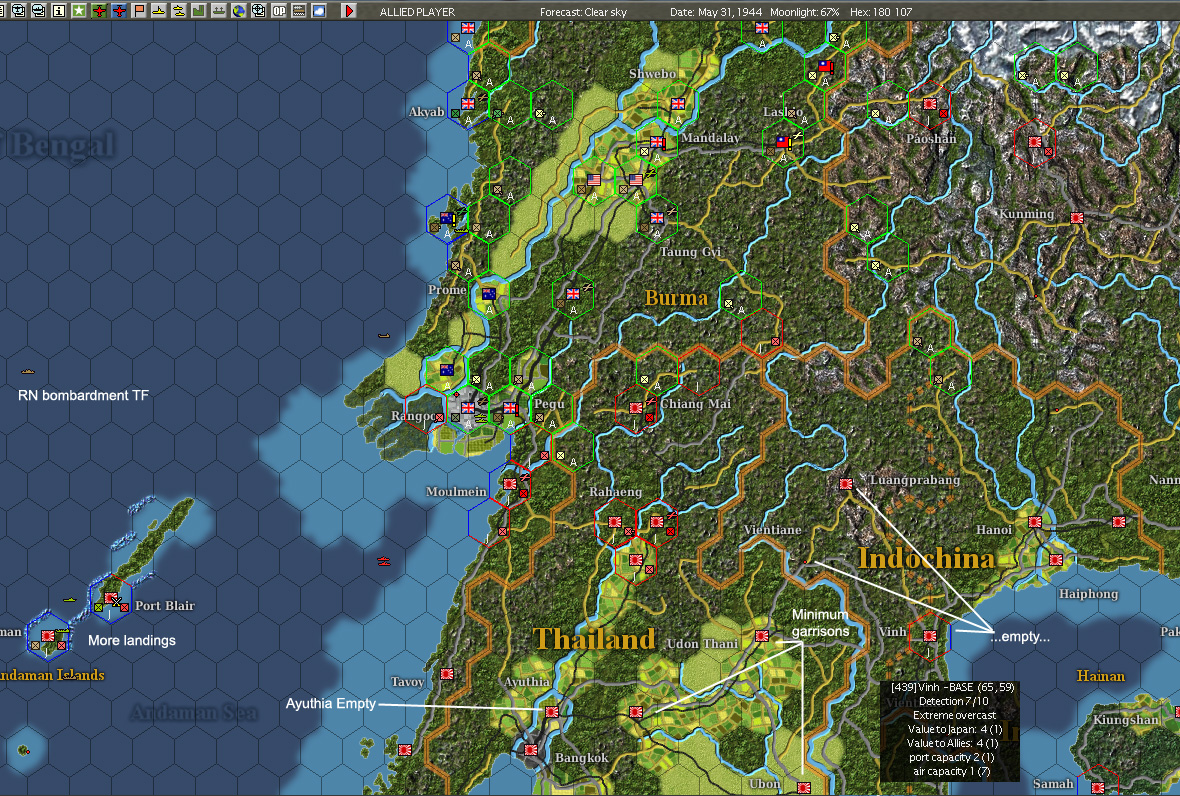This screenshot has width=1180, height=796.
Task: Select the British unit at Akyab
Action: (x=468, y=104)
